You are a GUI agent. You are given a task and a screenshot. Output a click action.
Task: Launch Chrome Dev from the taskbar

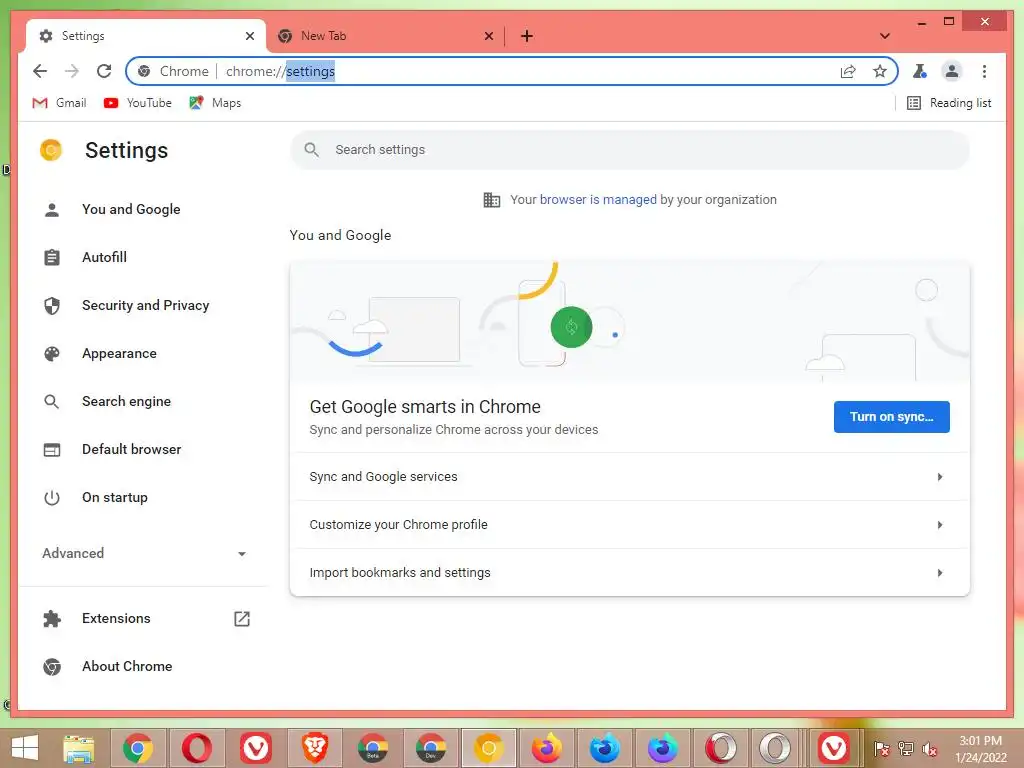point(431,748)
